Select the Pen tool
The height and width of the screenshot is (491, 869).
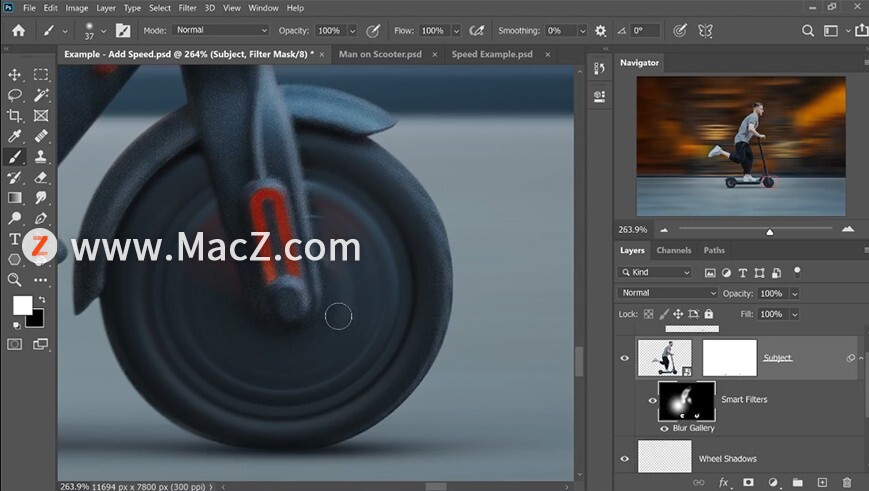pyautogui.click(x=40, y=218)
